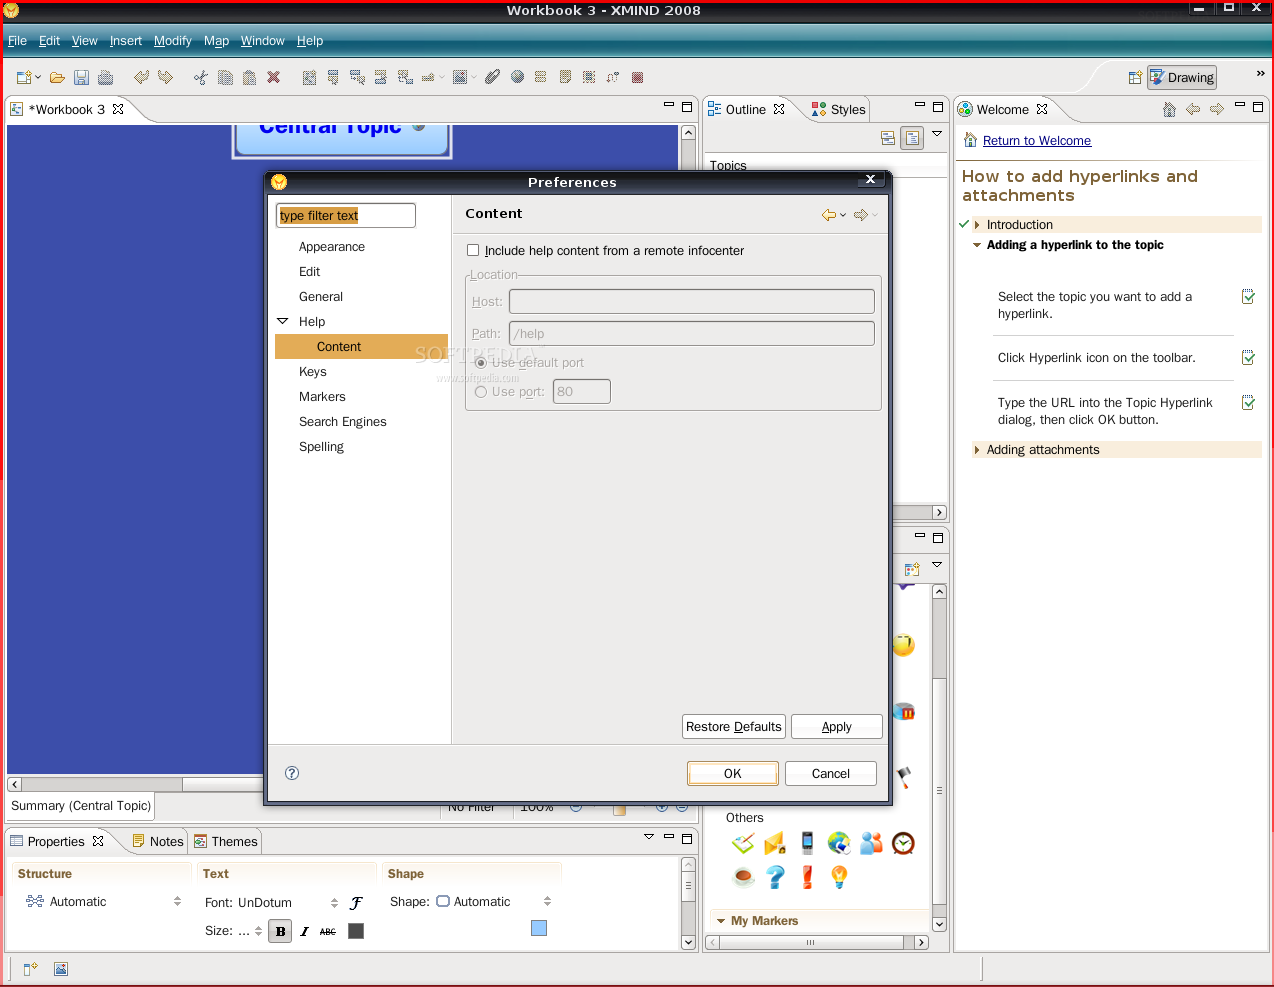The height and width of the screenshot is (987, 1274).
Task: Collapse the Help node in Preferences tree
Action: pyautogui.click(x=283, y=322)
